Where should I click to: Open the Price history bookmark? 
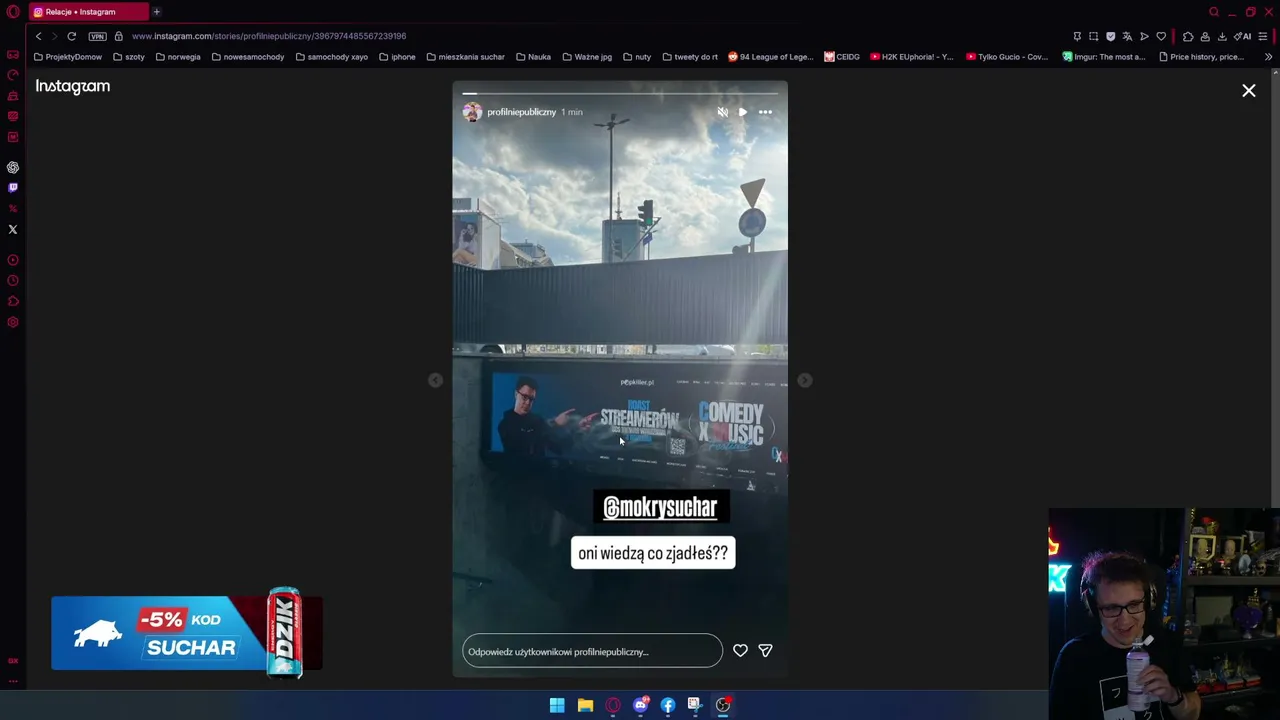pos(1201,57)
